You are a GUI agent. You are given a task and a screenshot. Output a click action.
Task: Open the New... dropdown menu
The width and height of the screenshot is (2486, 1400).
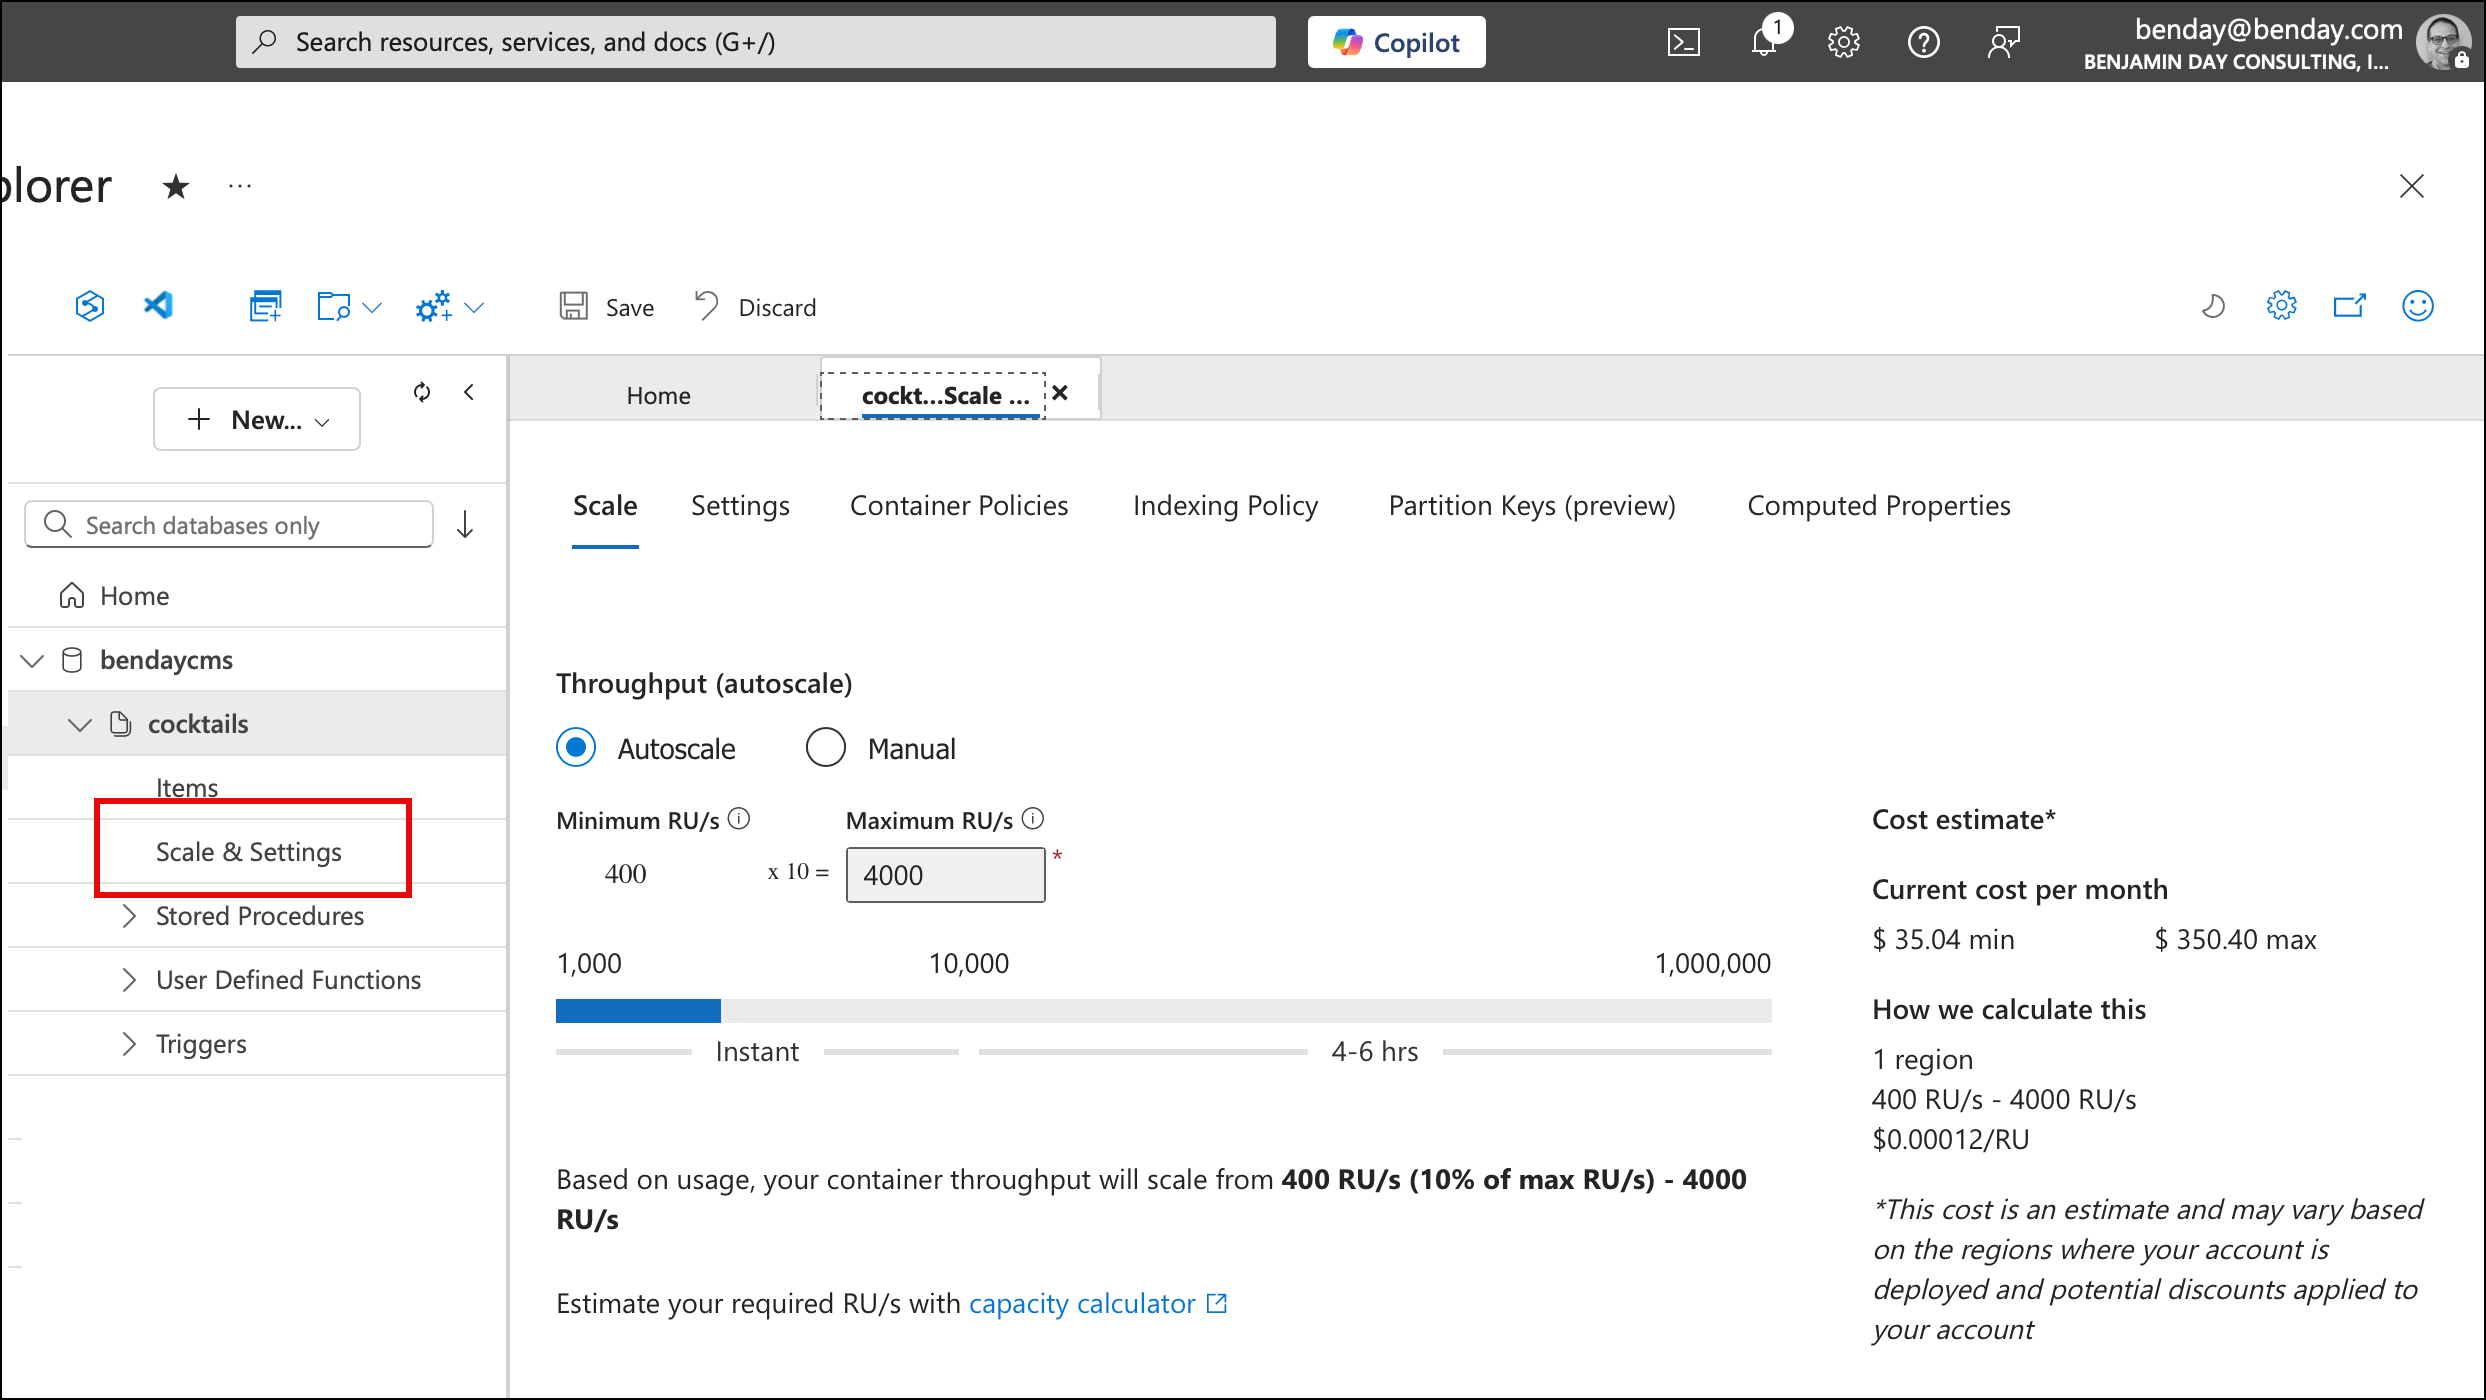[x=256, y=419]
